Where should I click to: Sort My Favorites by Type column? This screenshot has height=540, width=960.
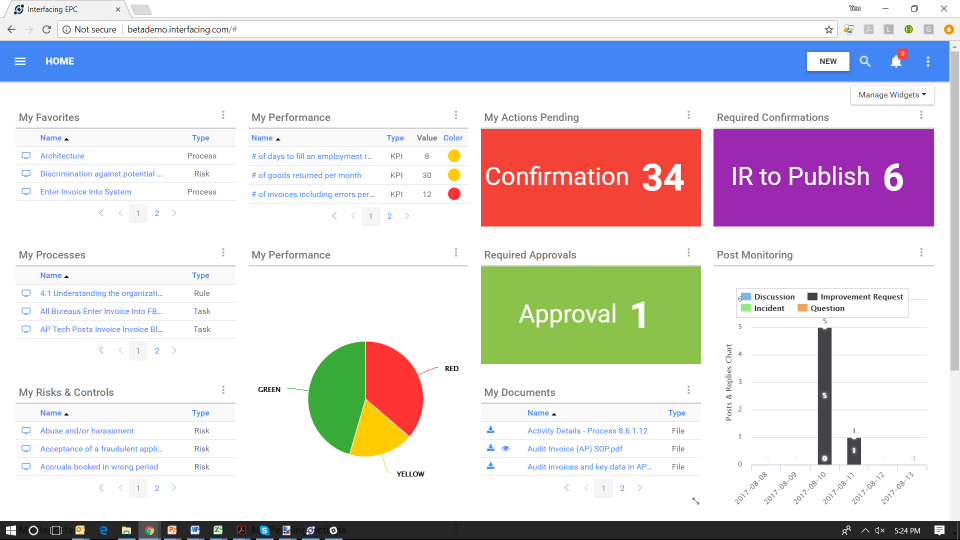[x=200, y=138]
